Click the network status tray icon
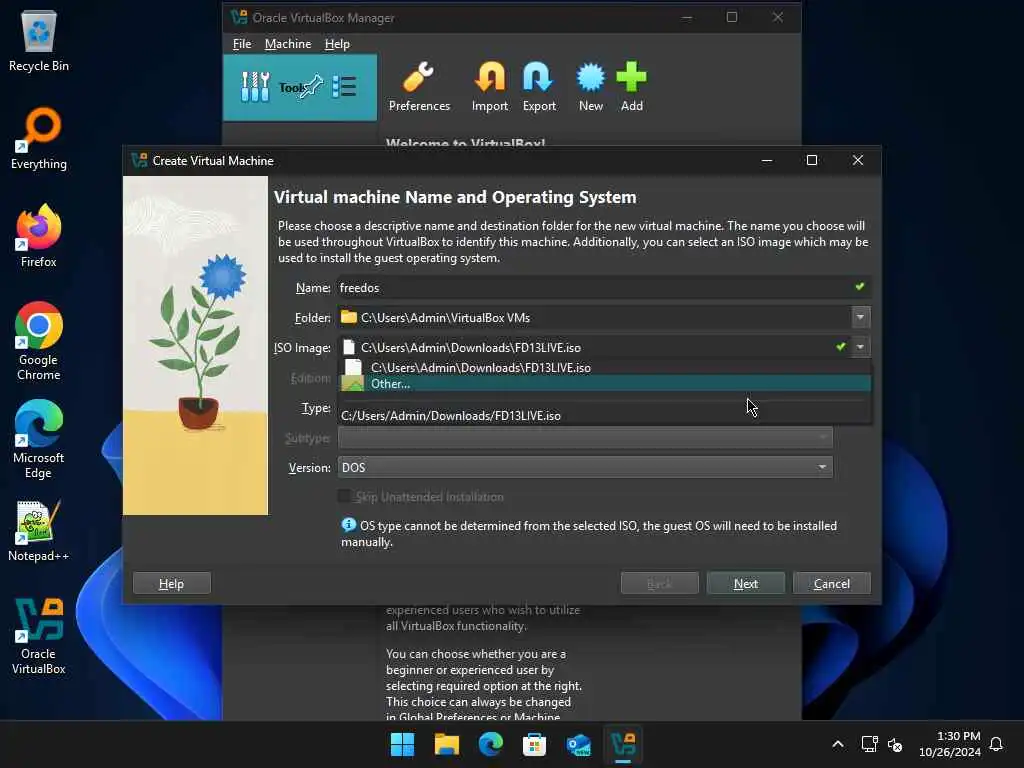This screenshot has height=768, width=1024. [x=869, y=744]
